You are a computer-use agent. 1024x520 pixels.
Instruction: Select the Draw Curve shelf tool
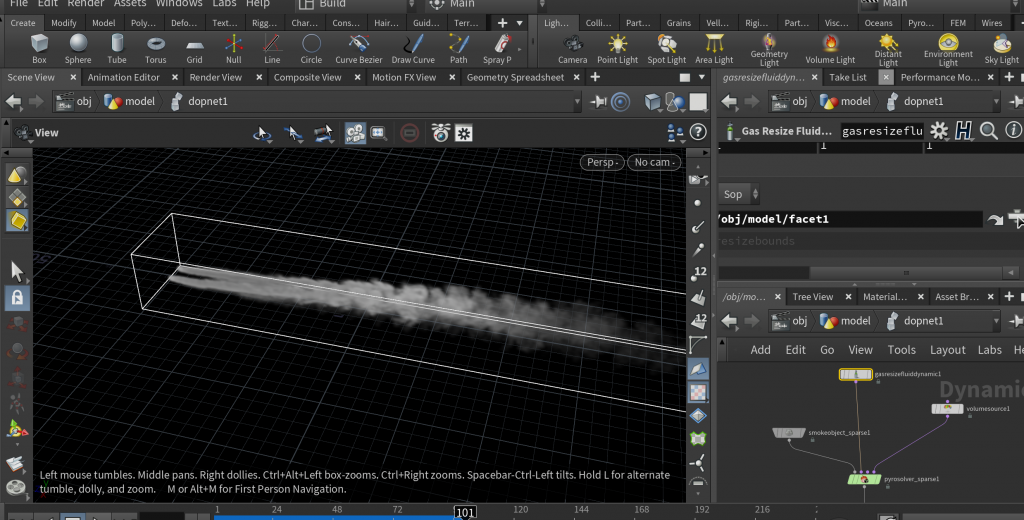(413, 49)
